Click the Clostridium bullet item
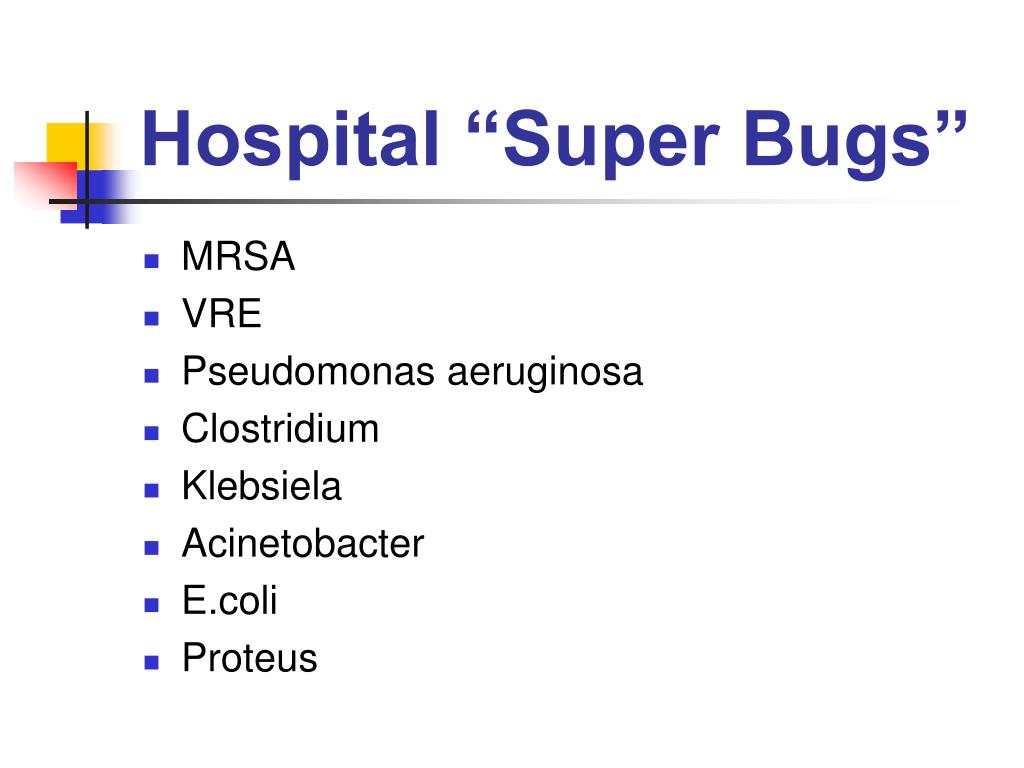 coord(280,428)
